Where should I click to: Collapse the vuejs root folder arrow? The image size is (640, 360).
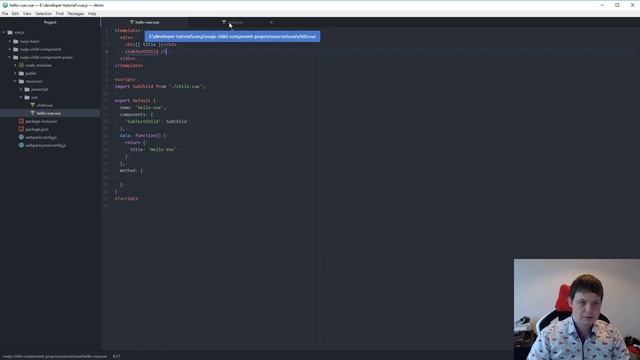pos(4,32)
